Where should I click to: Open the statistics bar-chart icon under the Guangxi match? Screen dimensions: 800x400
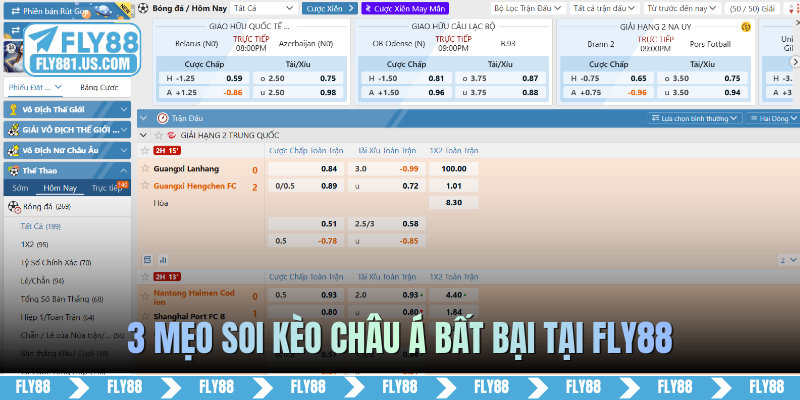pyautogui.click(x=163, y=260)
